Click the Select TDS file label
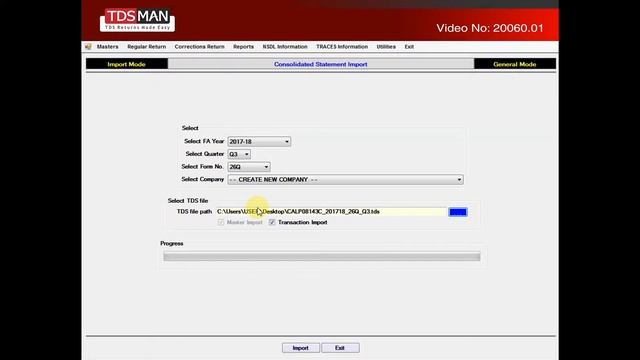The width and height of the screenshot is (640, 360). 188,201
